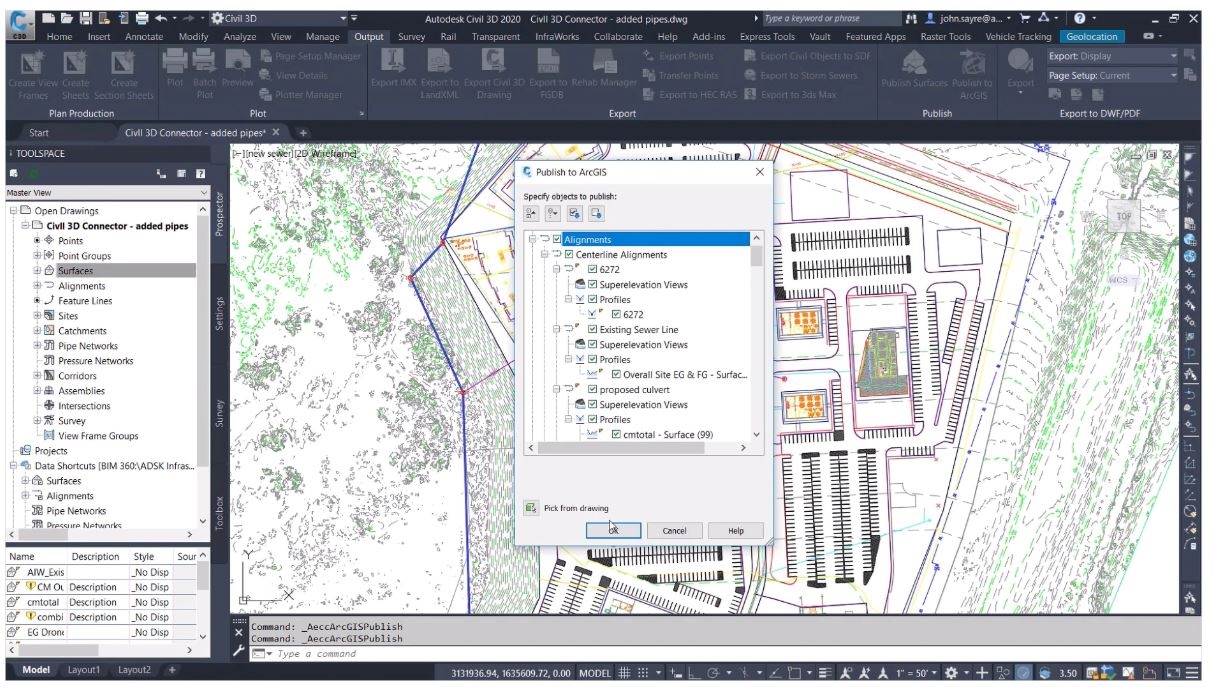Click the Rehab Manager ribbon icon

604,63
